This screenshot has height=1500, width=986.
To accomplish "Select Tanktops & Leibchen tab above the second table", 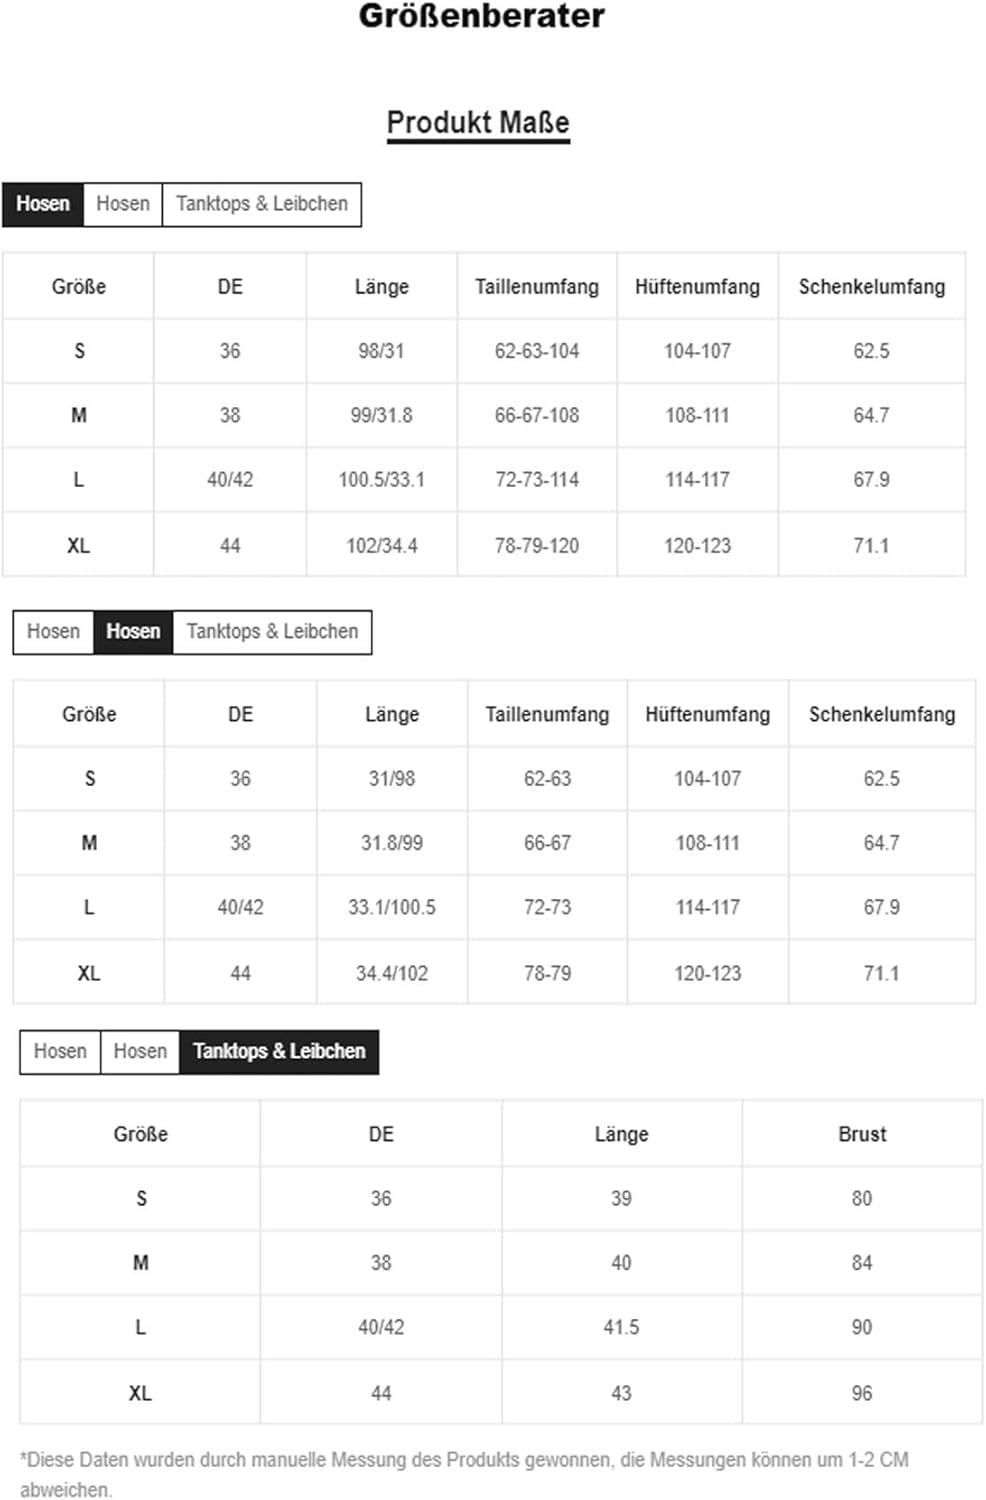I will pos(272,632).
